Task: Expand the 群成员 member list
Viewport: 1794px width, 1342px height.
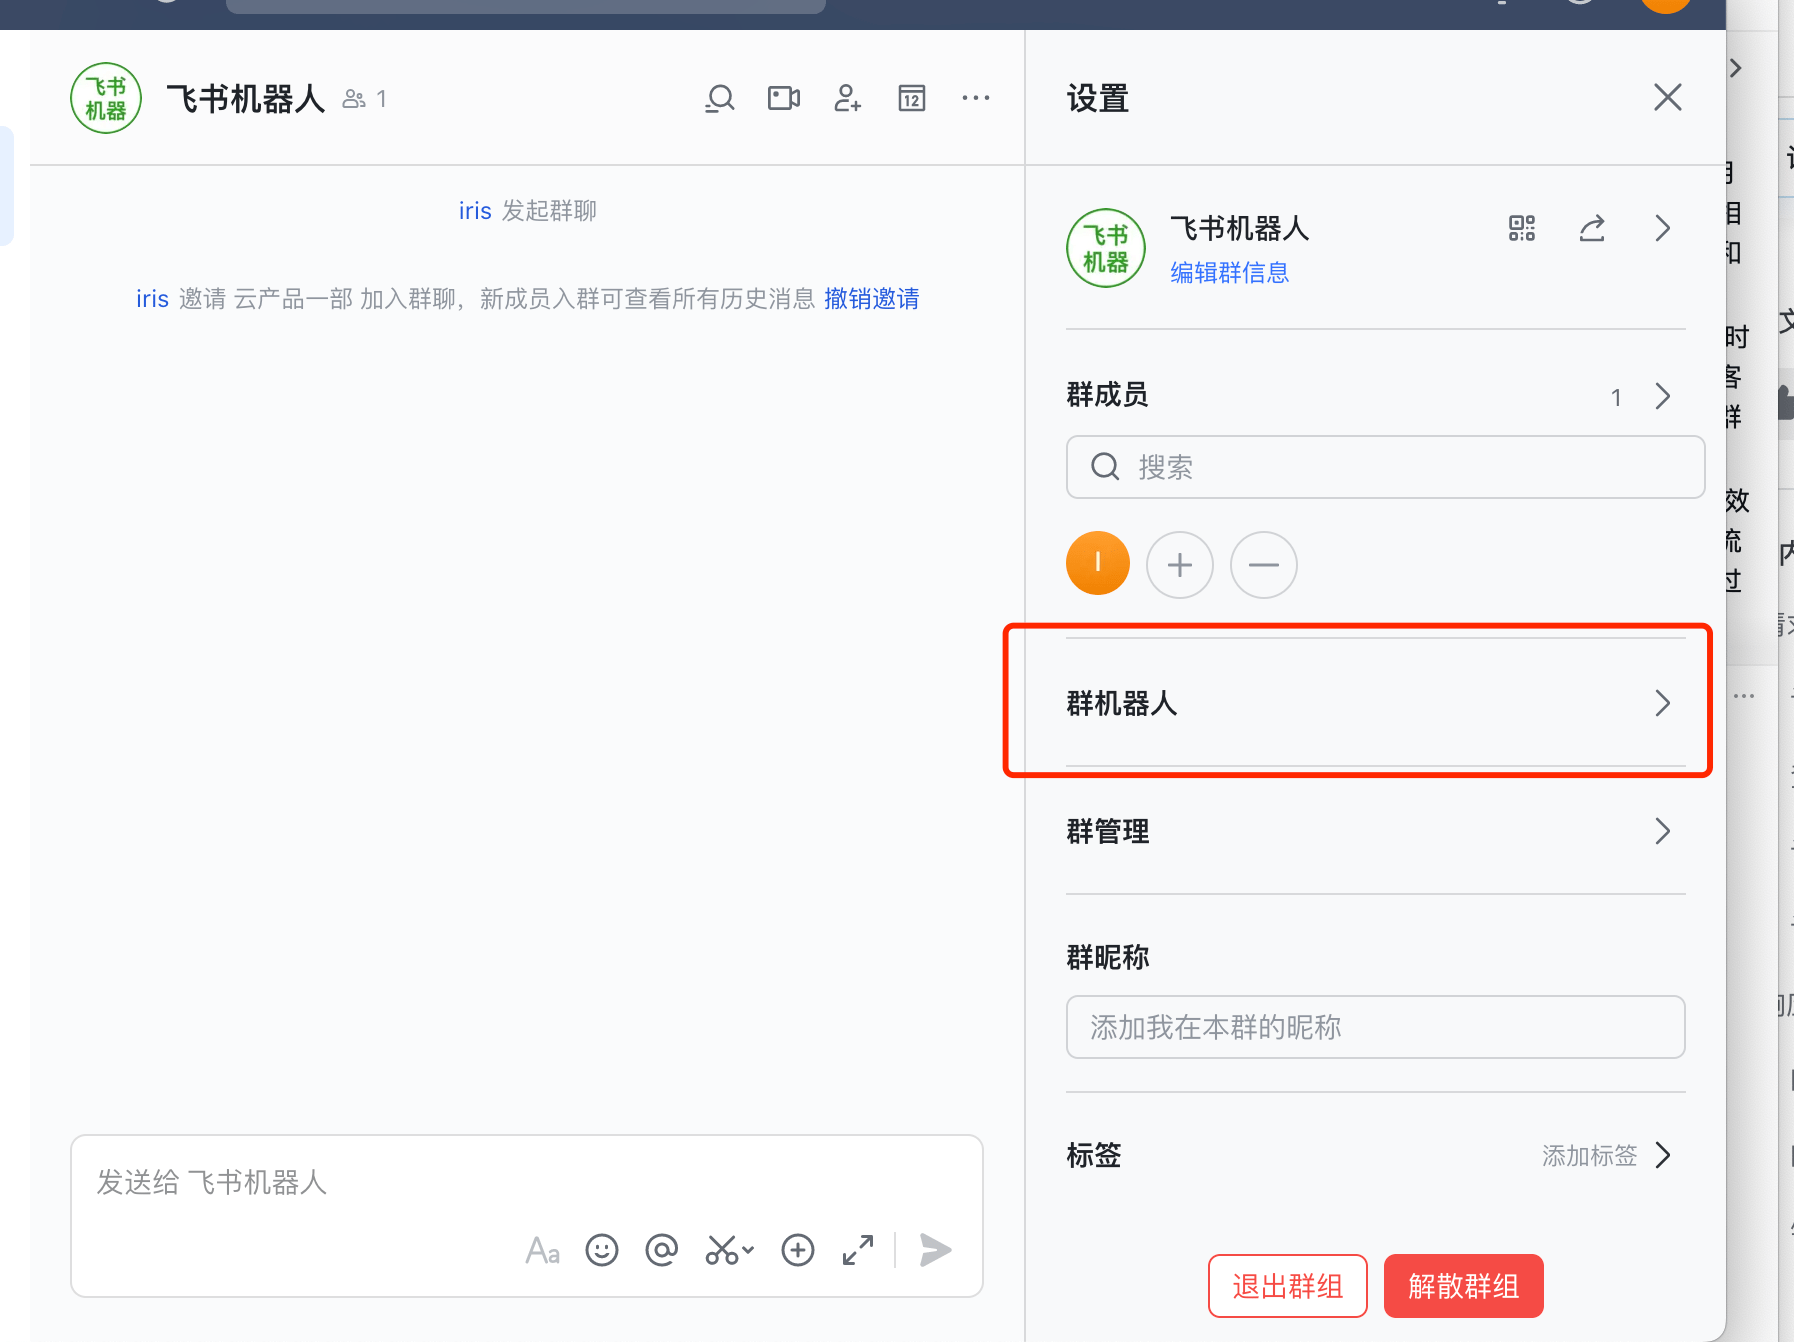Action: tap(1663, 396)
